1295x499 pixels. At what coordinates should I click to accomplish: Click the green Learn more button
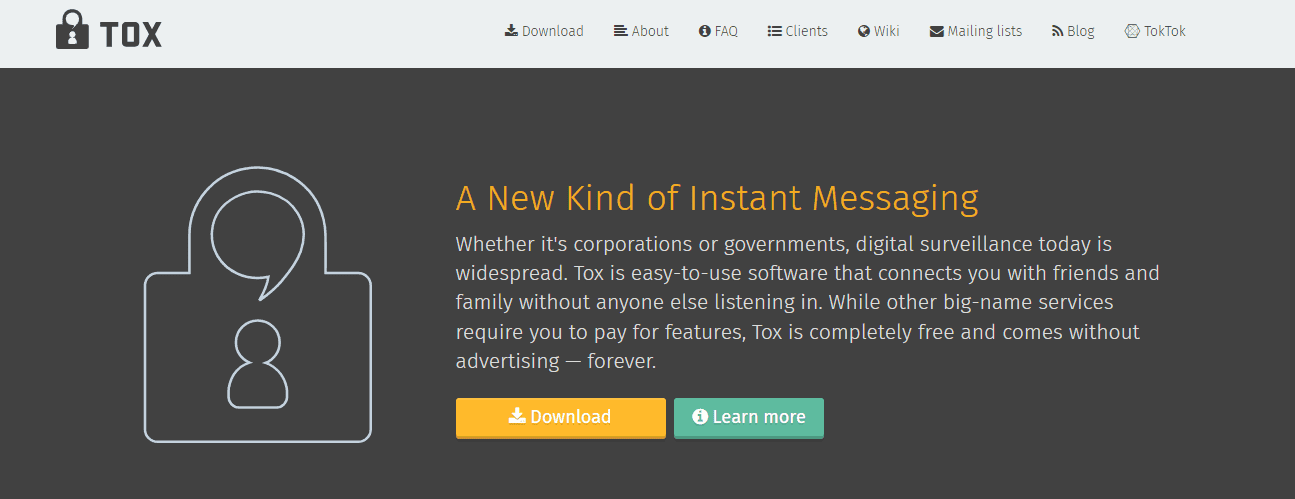click(x=749, y=418)
